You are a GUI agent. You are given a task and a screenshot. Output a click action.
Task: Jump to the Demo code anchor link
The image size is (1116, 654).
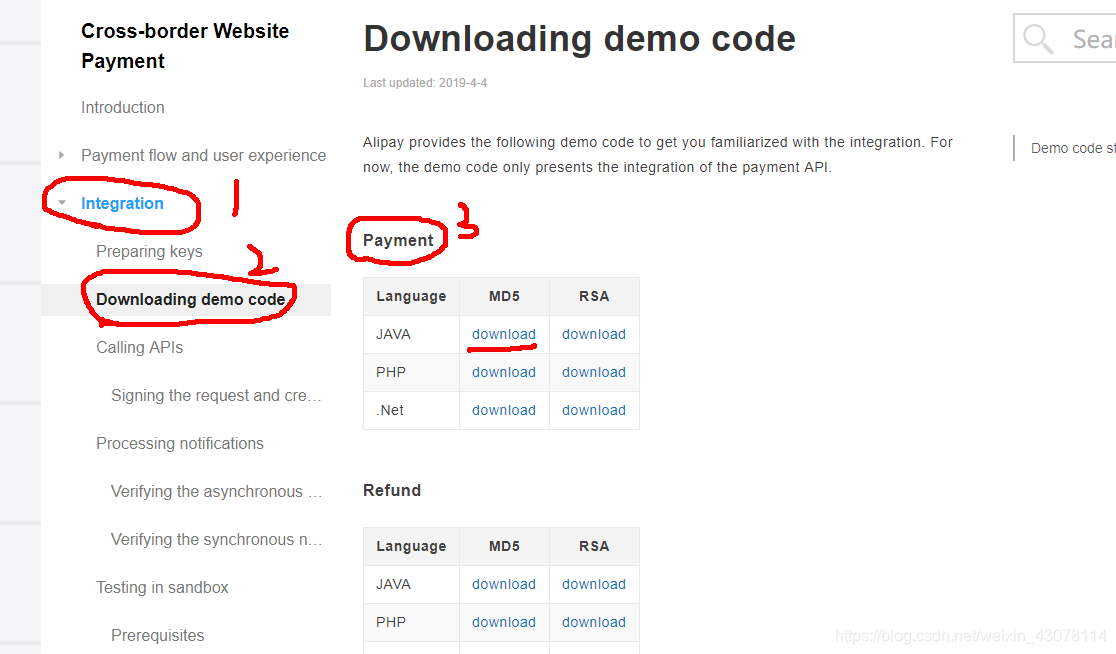(1073, 148)
